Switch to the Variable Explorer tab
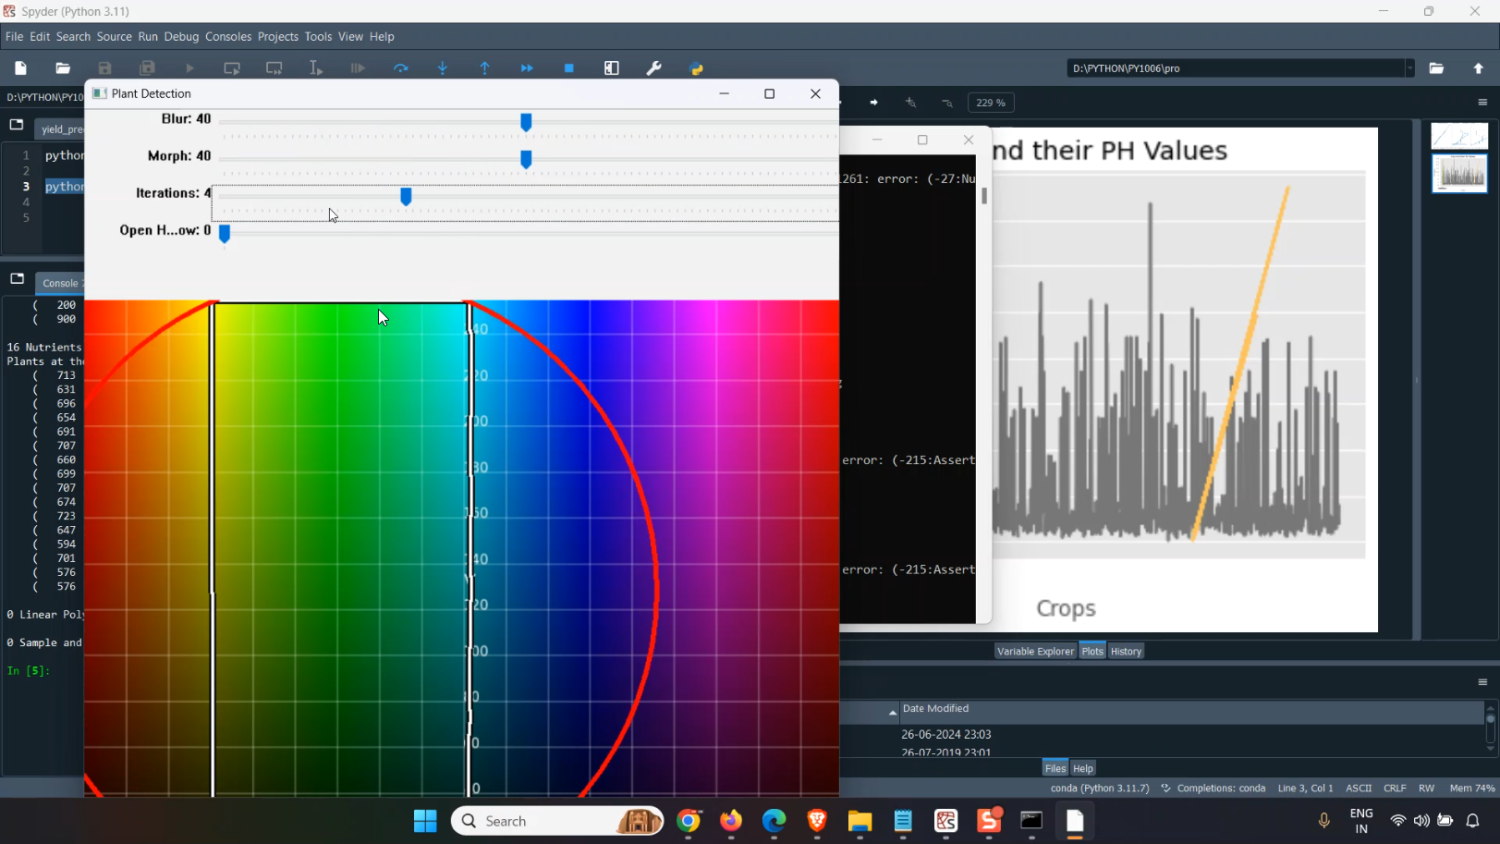The width and height of the screenshot is (1500, 844). (x=1035, y=651)
